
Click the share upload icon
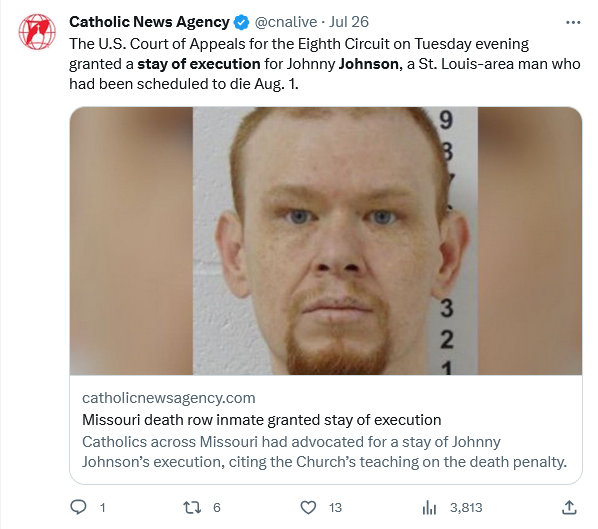(569, 507)
